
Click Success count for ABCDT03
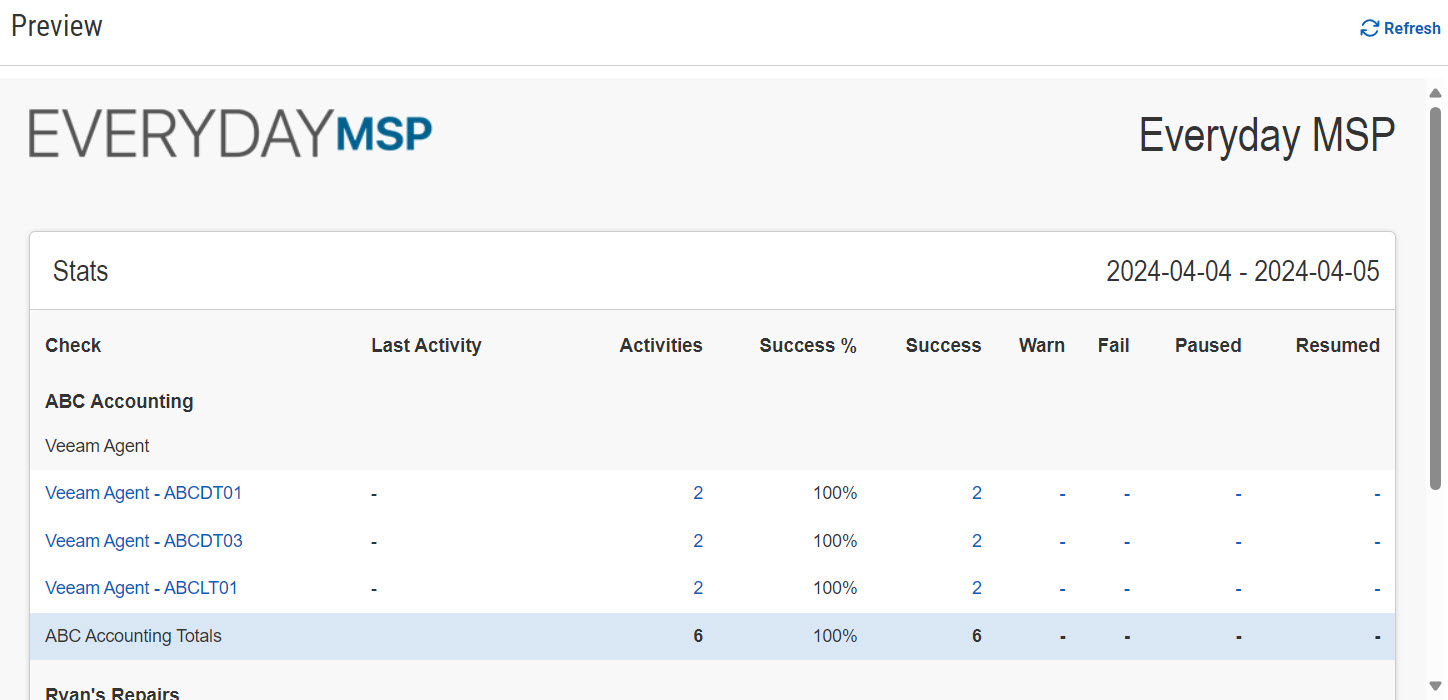tap(976, 541)
